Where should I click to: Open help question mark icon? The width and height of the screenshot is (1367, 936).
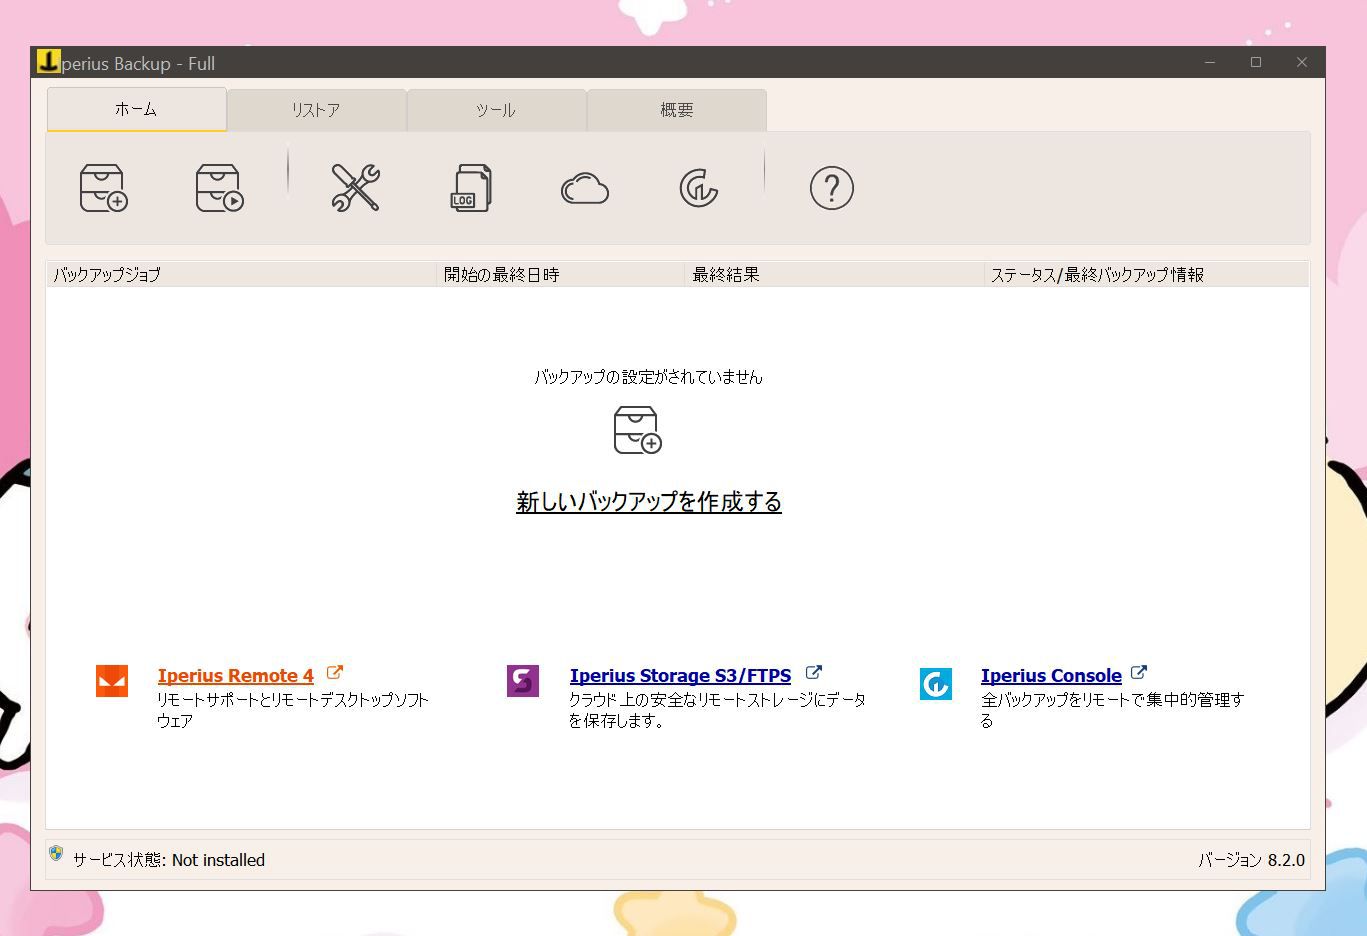(x=831, y=188)
